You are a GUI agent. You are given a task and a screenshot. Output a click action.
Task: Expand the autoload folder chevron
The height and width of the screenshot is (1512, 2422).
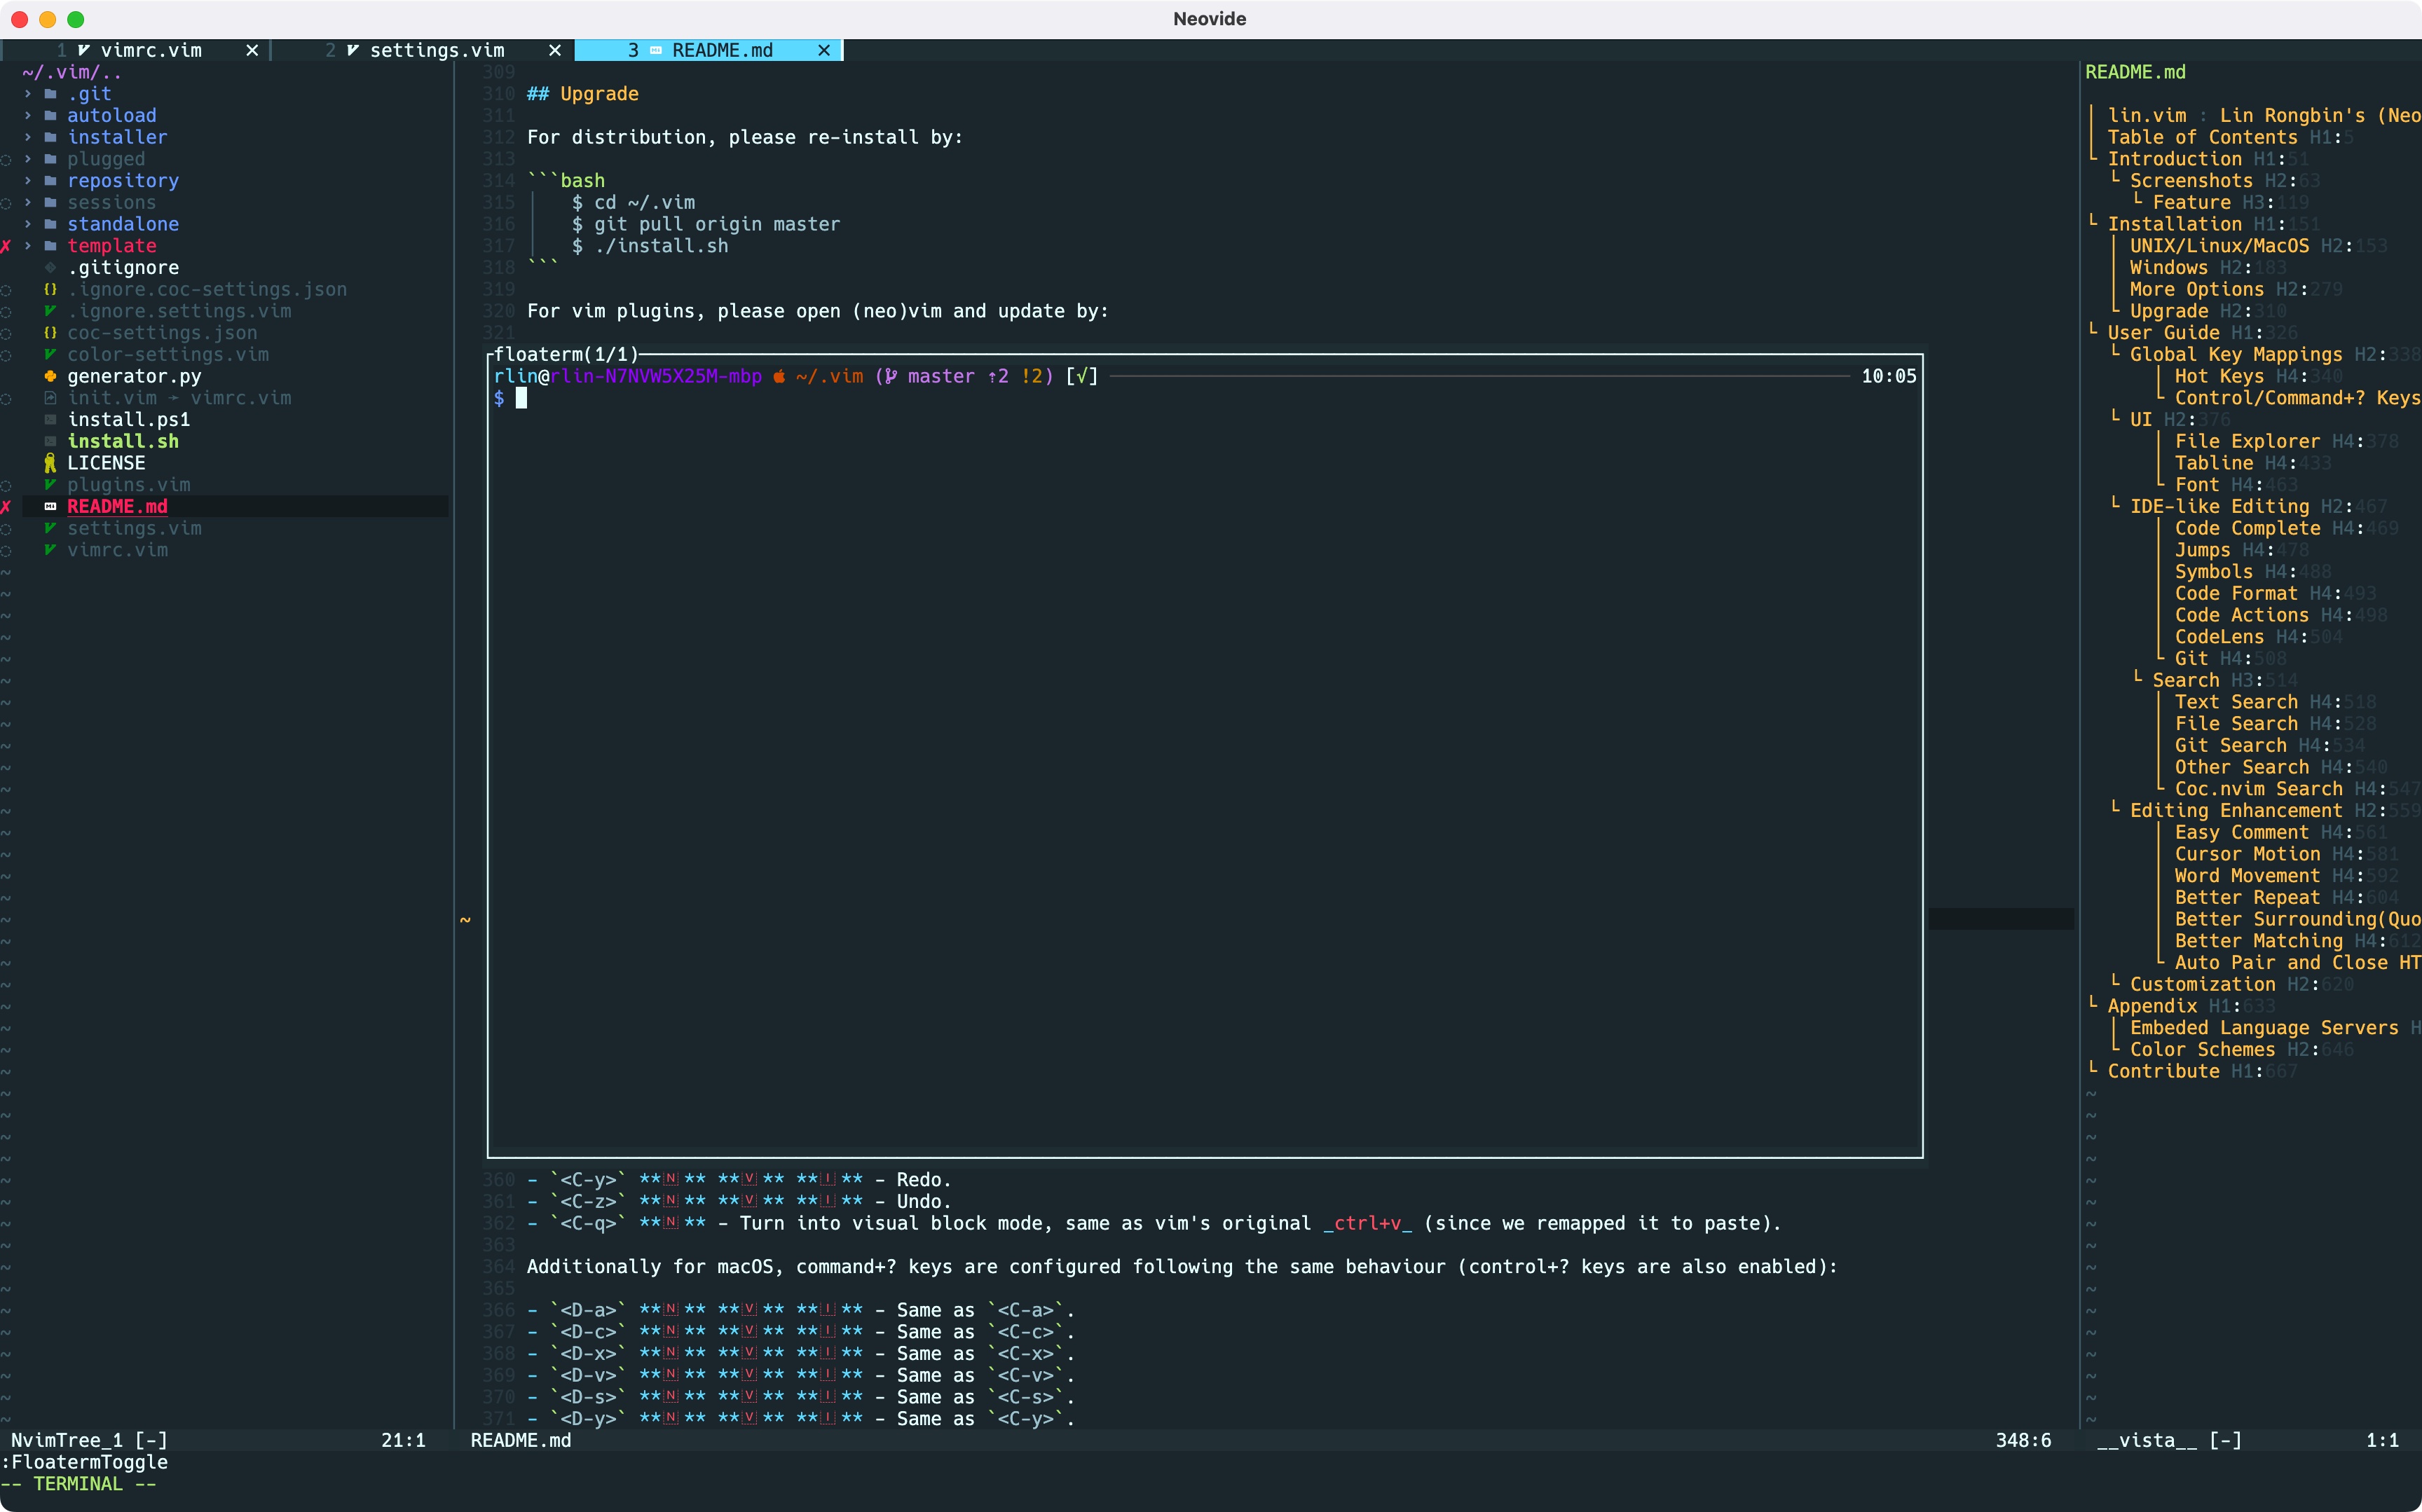[x=28, y=116]
